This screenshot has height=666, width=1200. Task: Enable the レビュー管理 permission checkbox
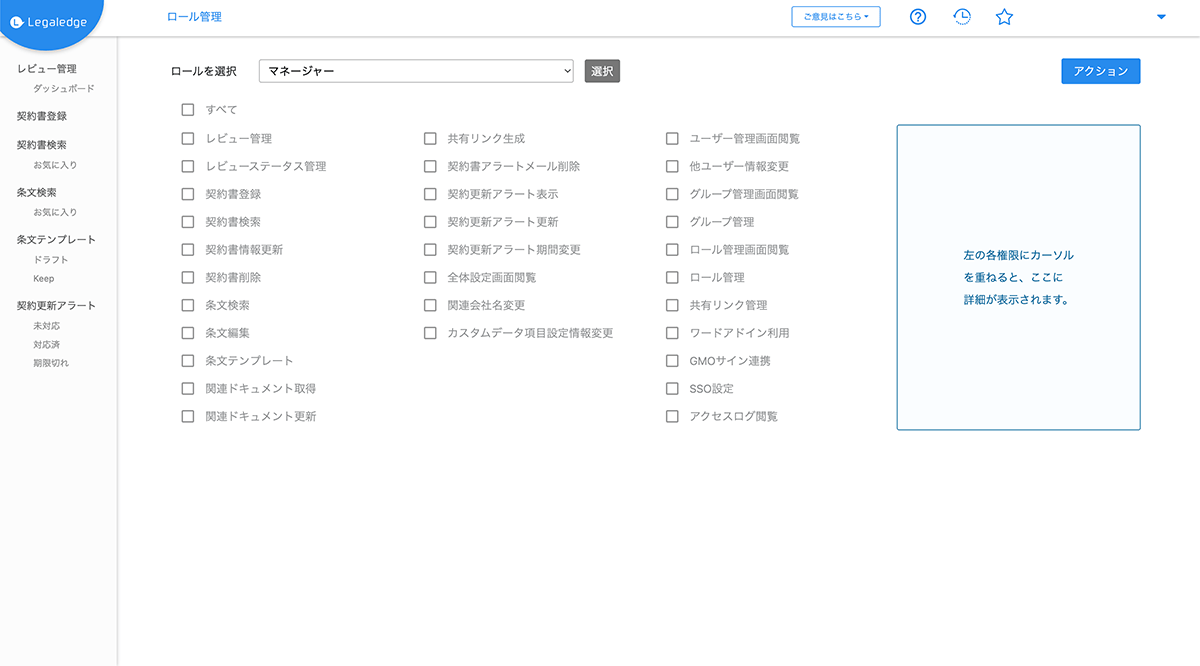point(188,139)
